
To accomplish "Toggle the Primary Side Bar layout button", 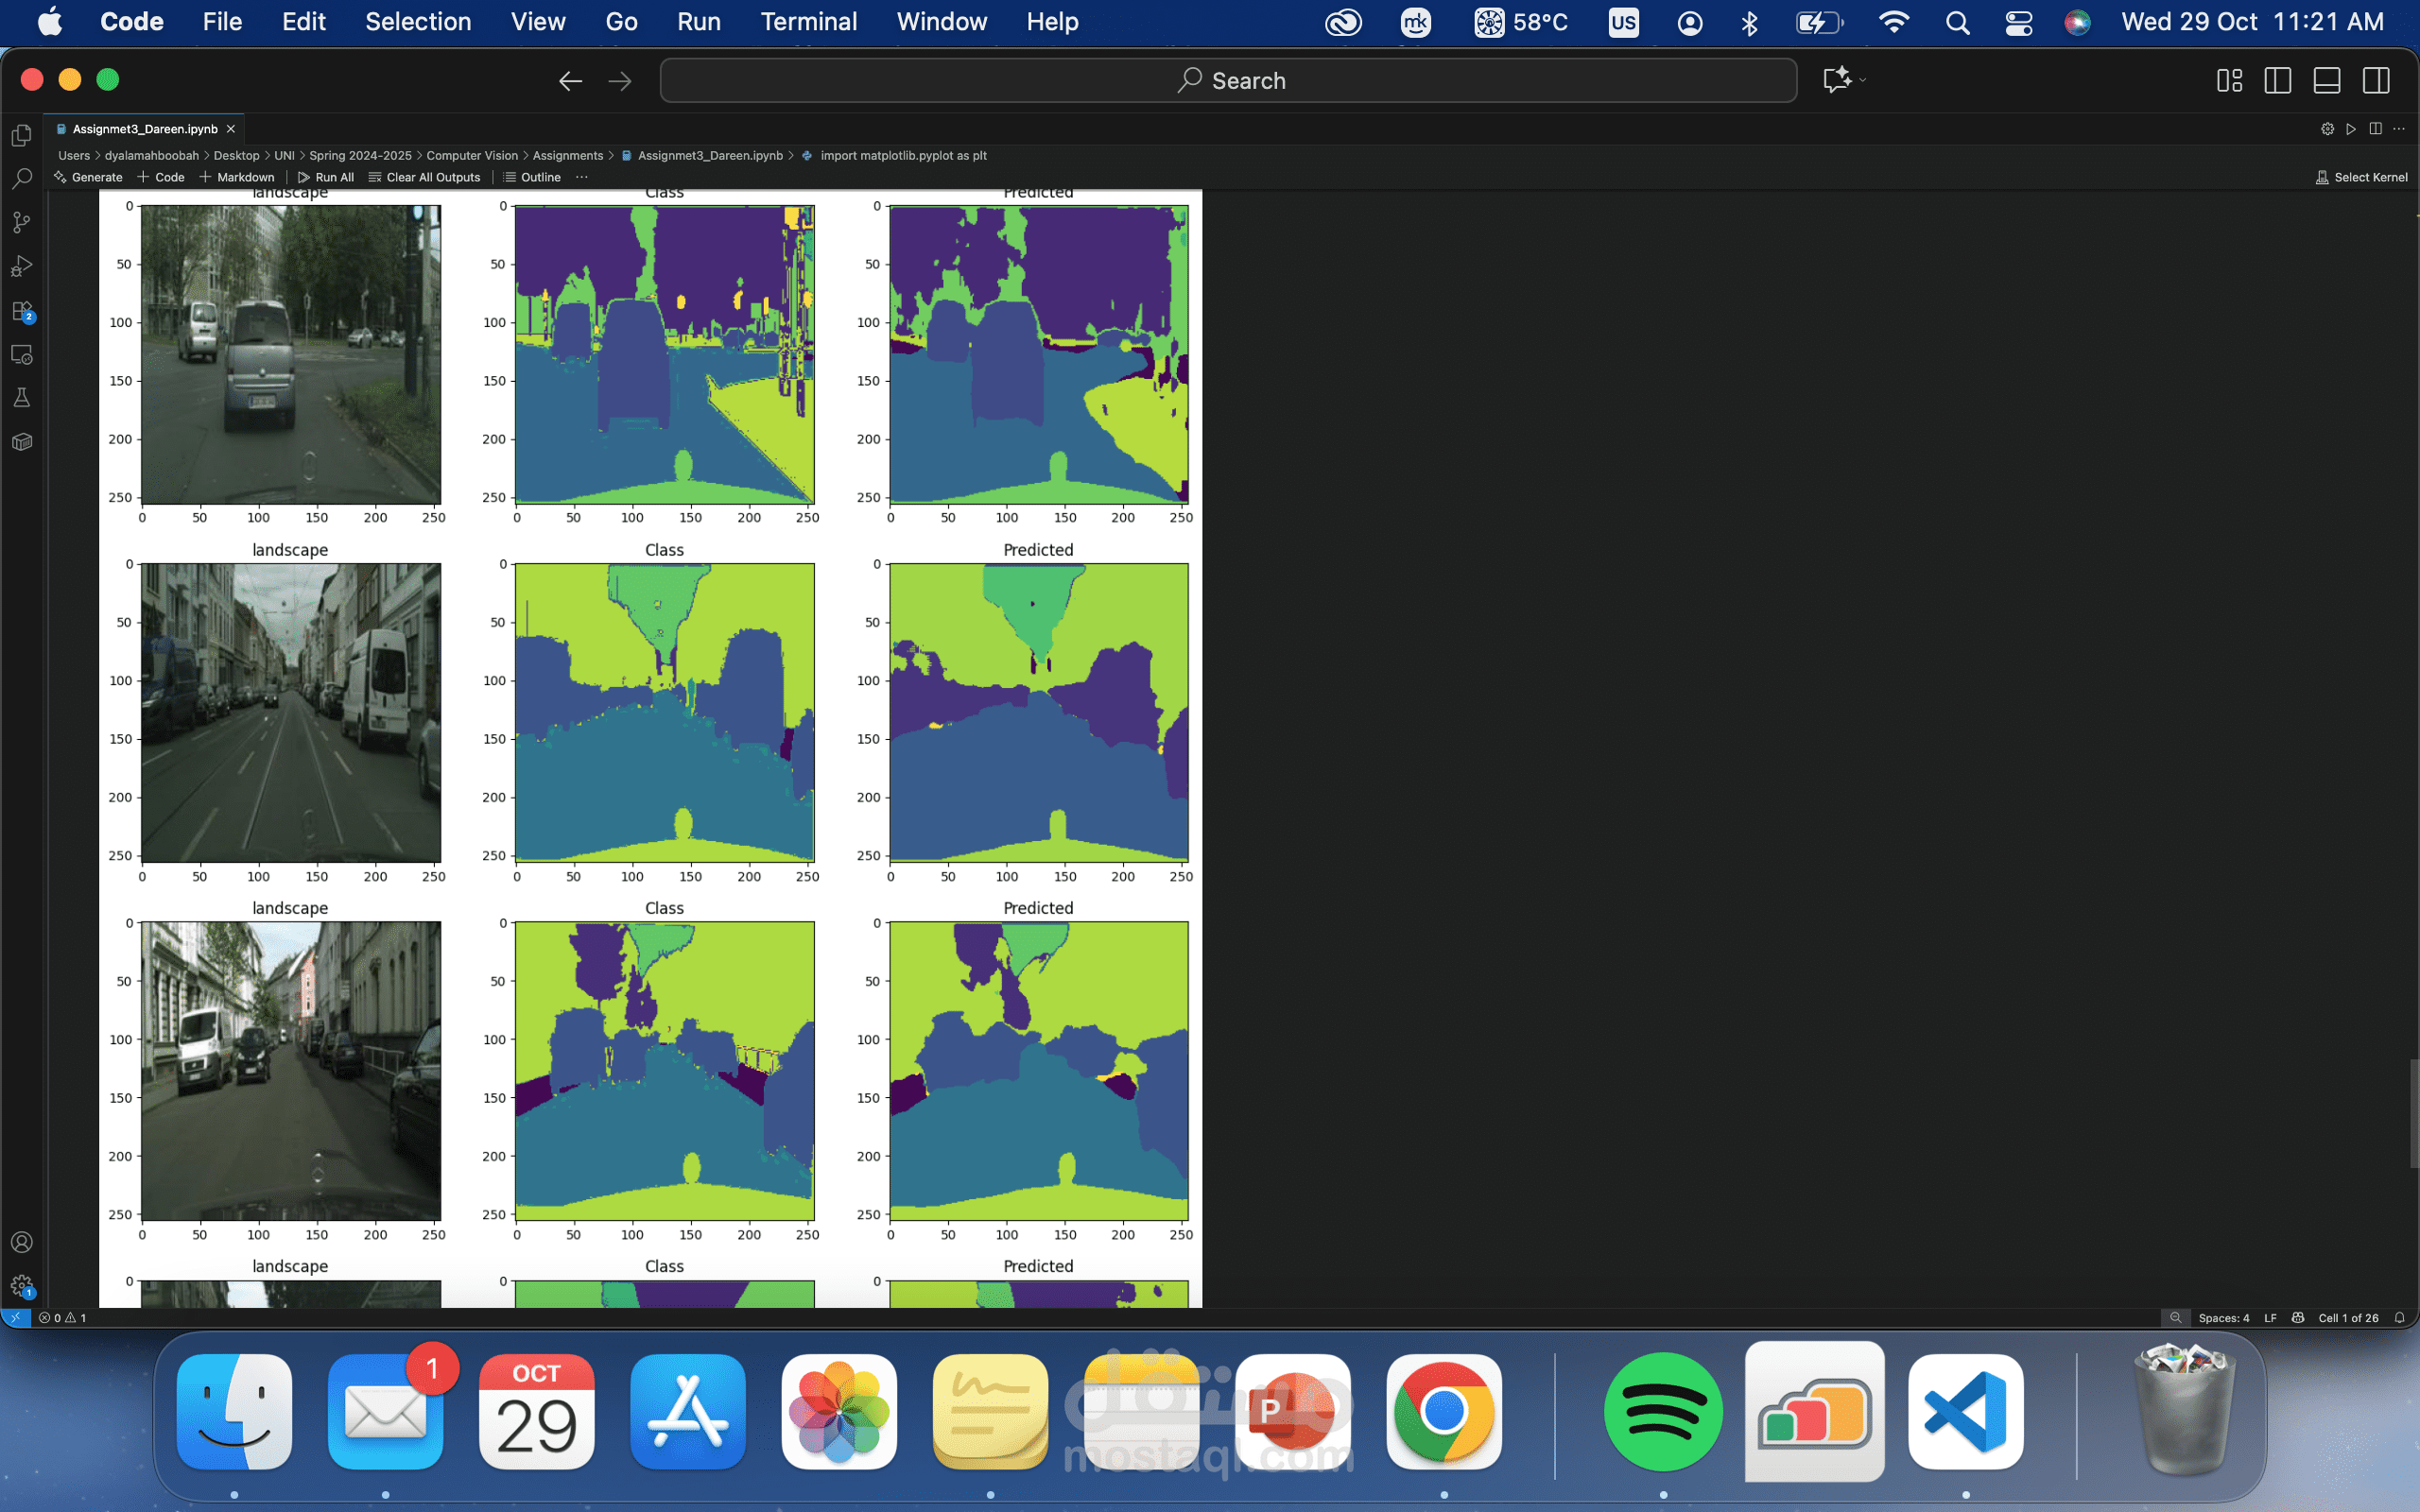I will coord(2277,81).
